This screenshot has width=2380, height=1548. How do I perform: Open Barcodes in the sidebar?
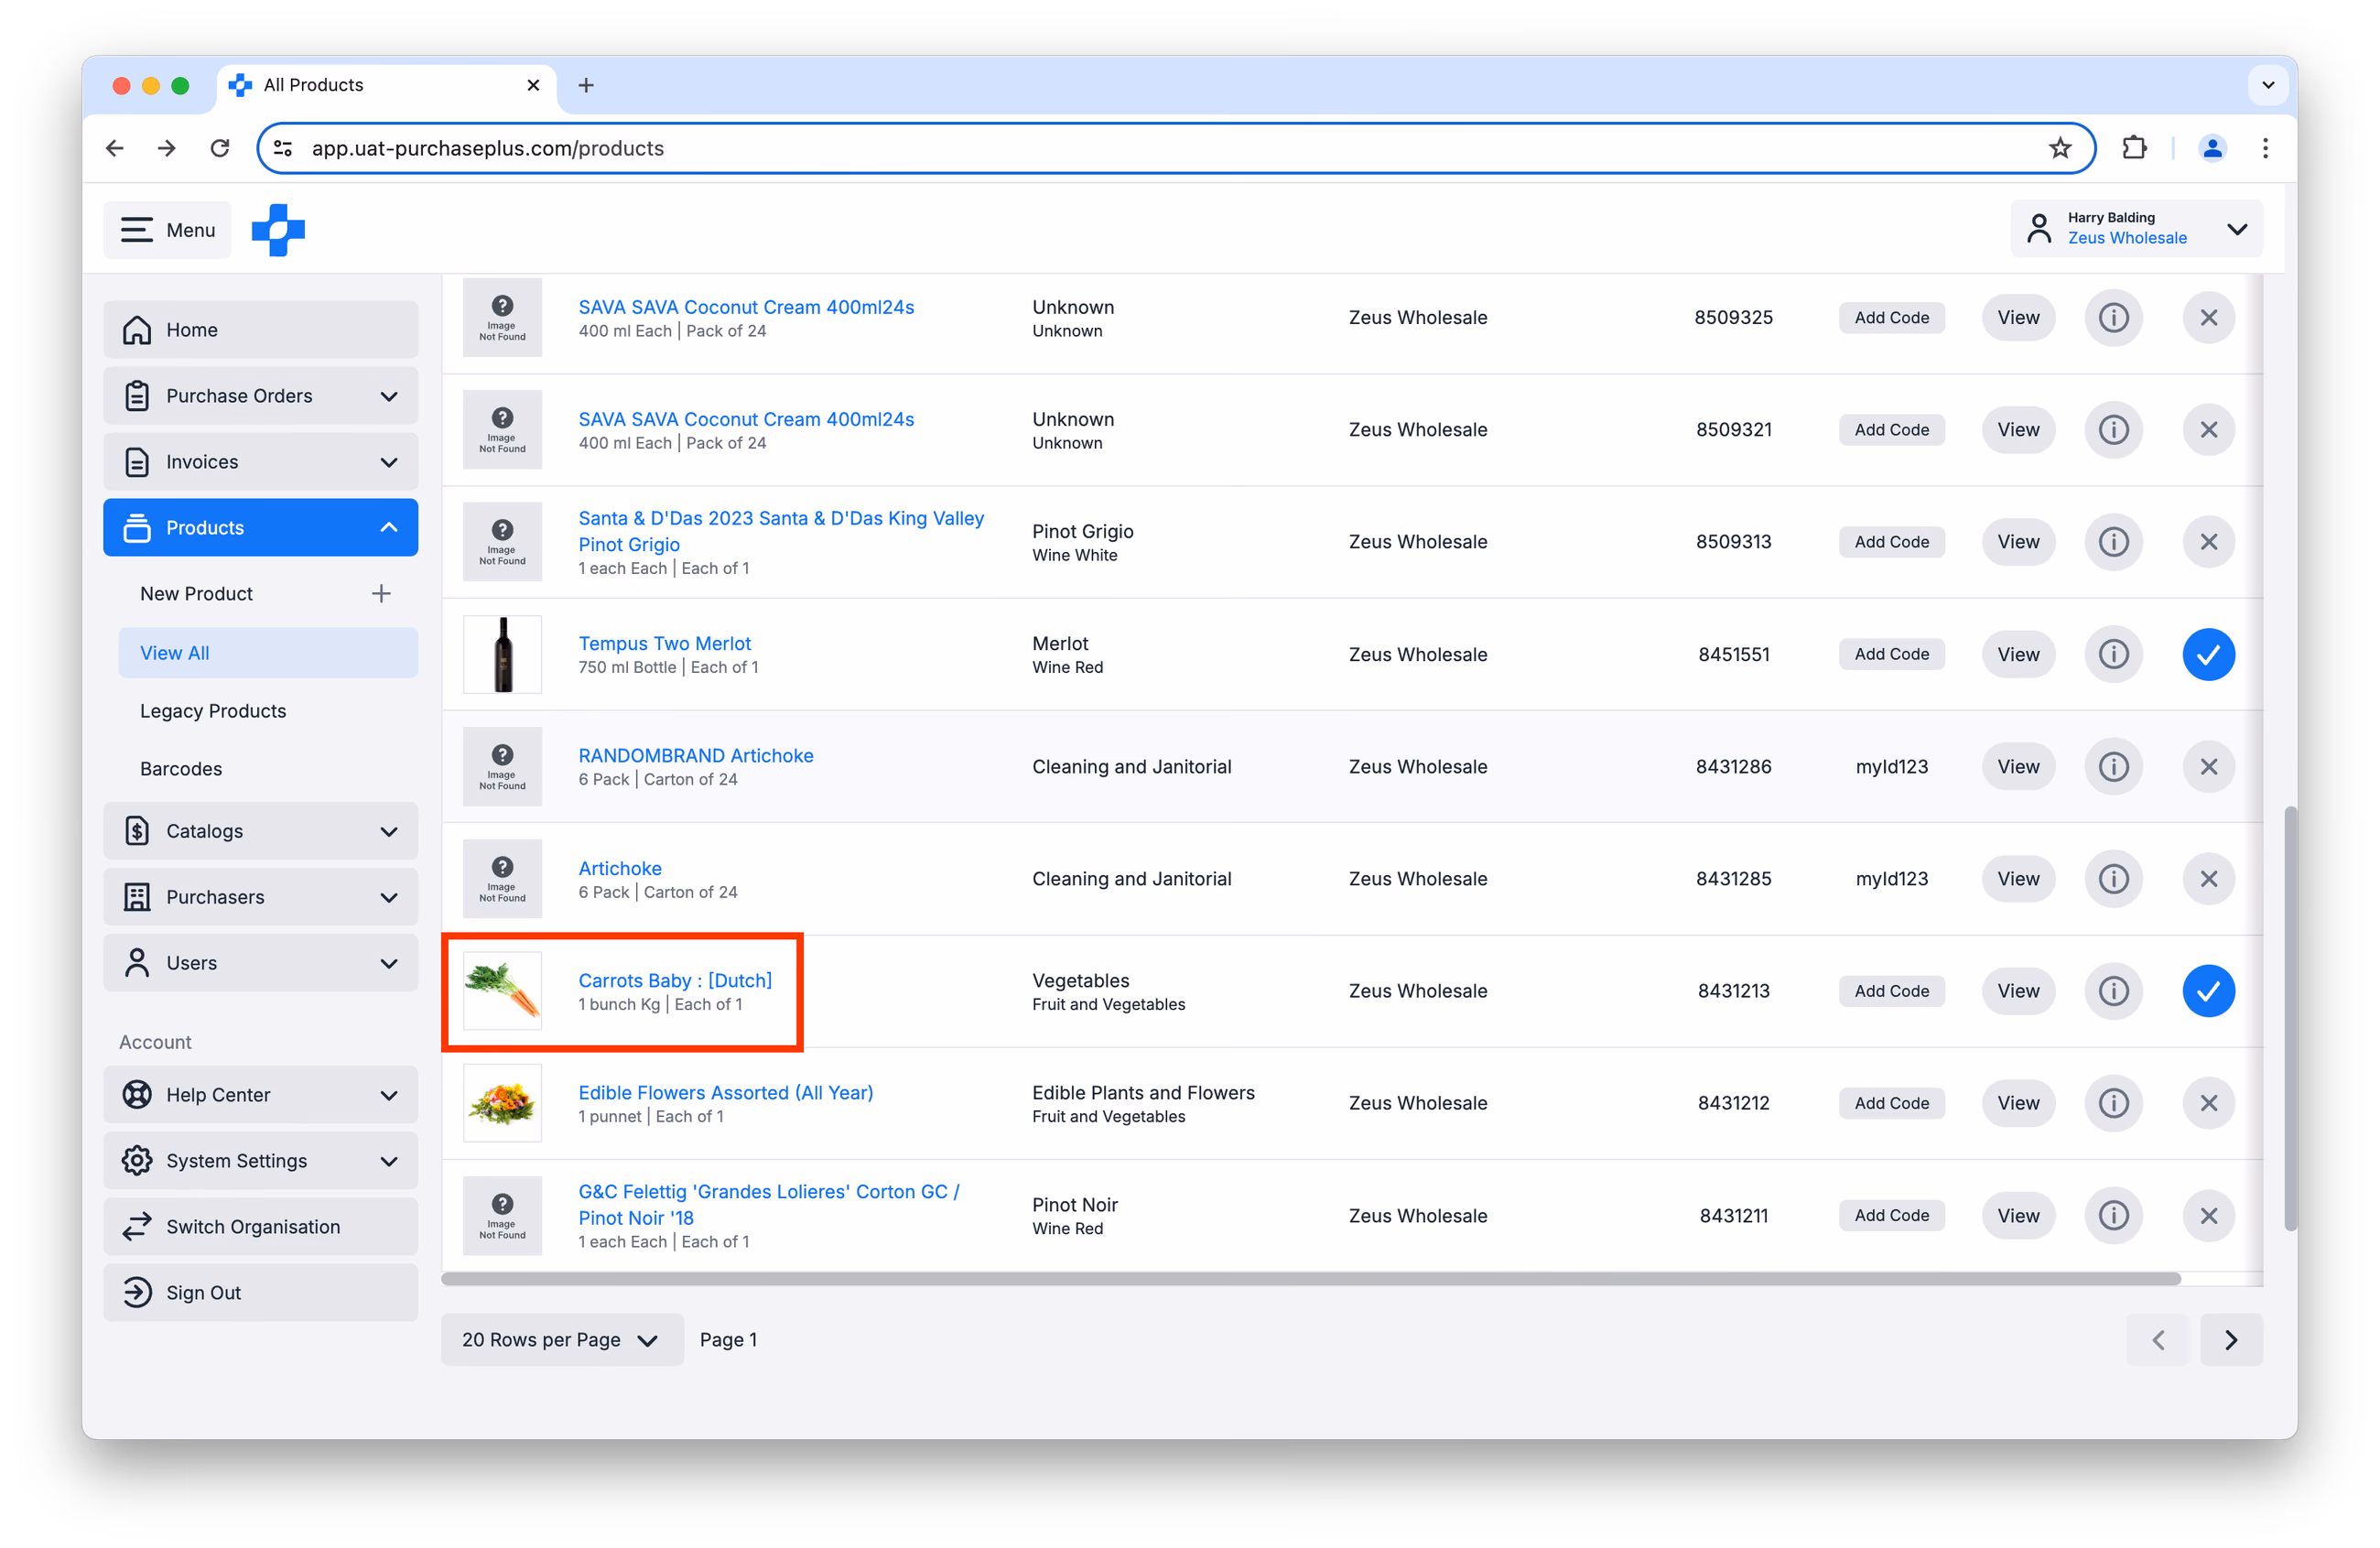pos(181,769)
